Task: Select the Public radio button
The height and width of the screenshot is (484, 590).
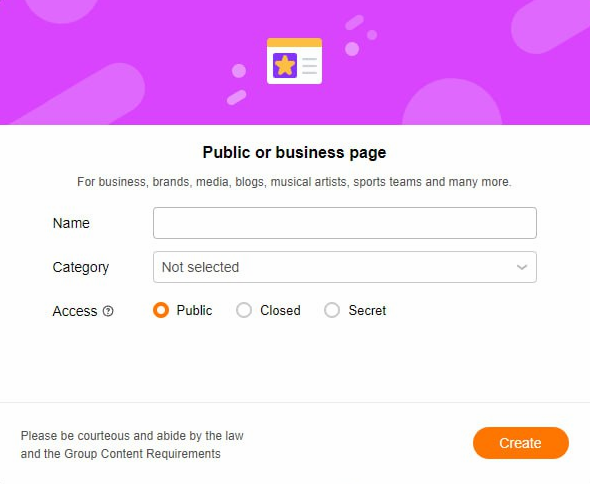Action: (161, 310)
